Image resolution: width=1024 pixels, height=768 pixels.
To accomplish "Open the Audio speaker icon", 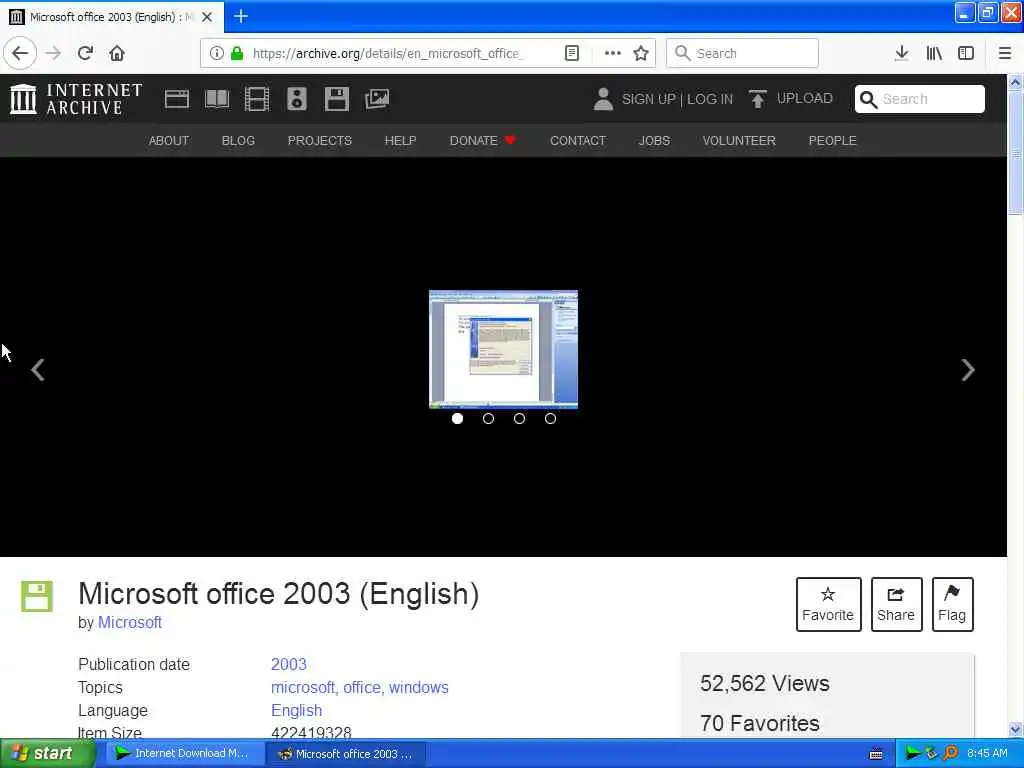I will pyautogui.click(x=296, y=99).
